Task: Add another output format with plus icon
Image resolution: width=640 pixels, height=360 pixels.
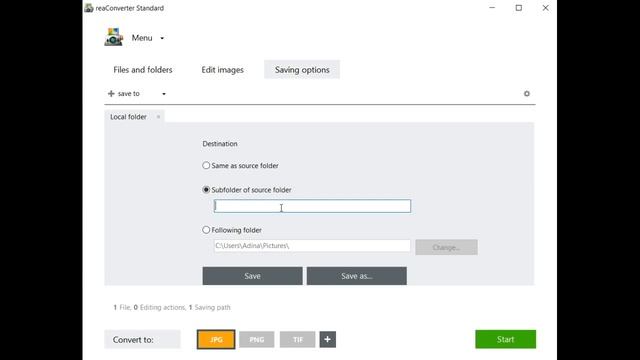Action: click(327, 340)
